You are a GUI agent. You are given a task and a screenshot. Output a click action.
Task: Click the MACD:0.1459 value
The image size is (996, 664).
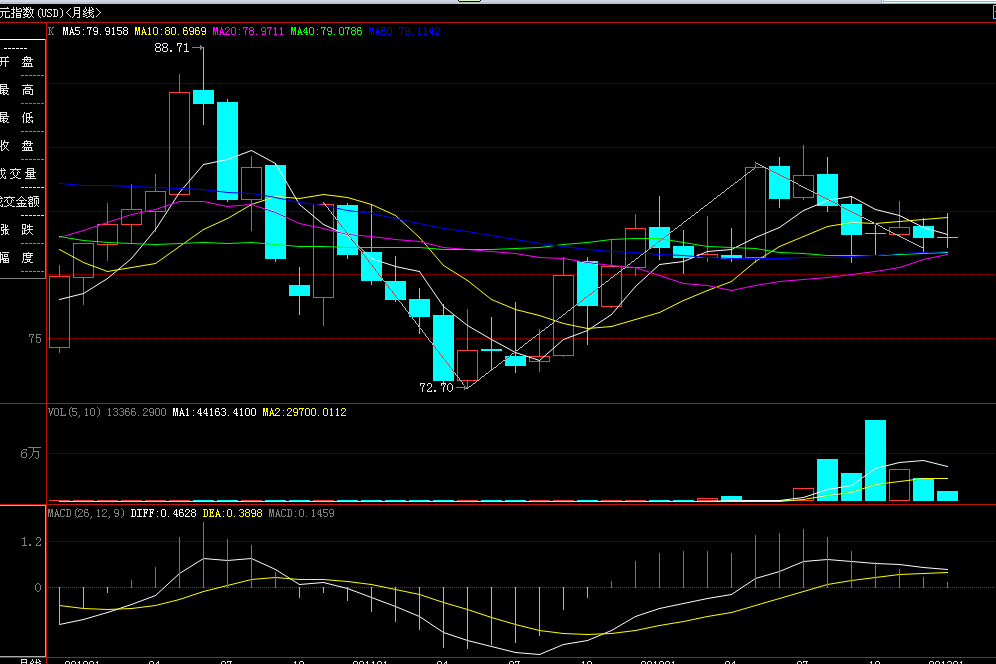tap(301, 513)
